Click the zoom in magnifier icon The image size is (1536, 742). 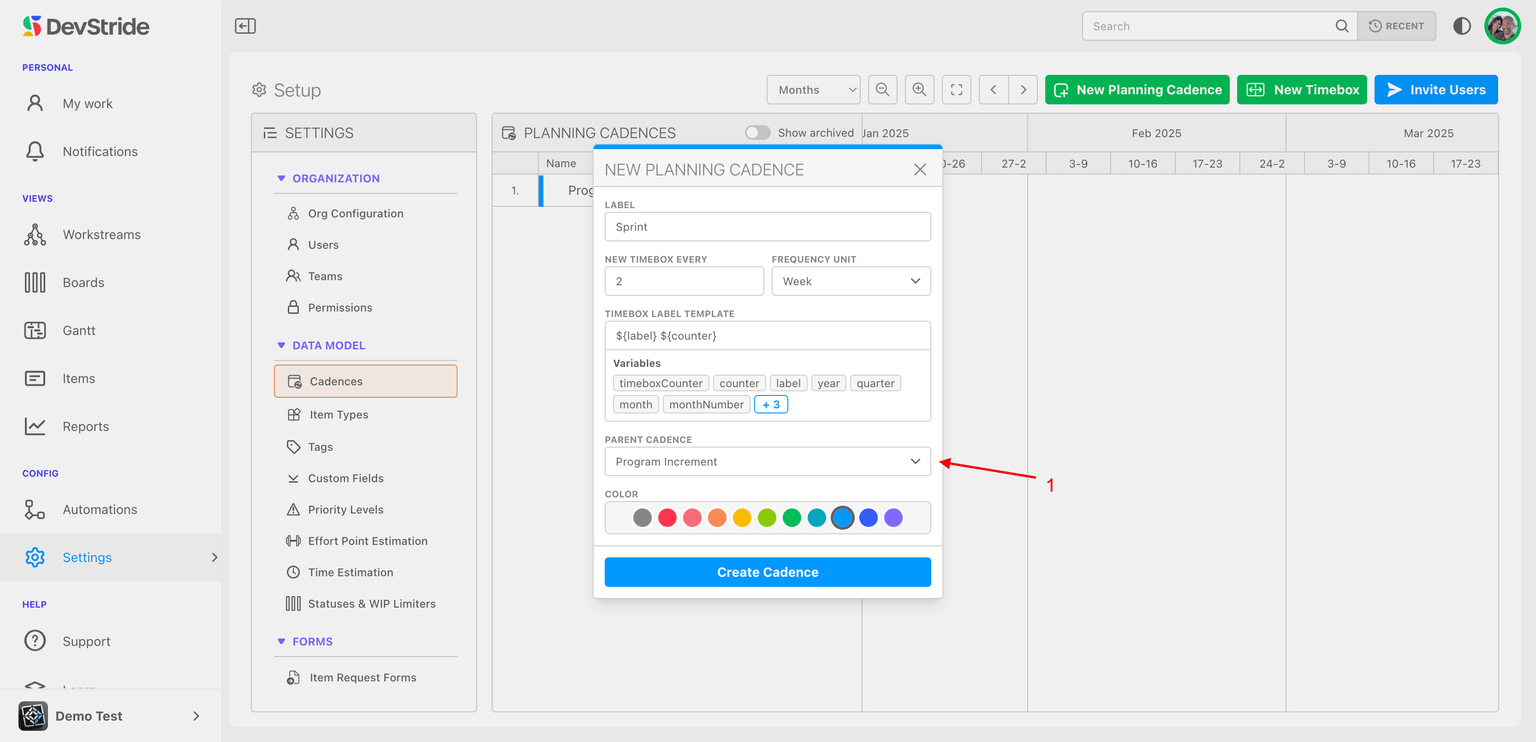pos(920,90)
